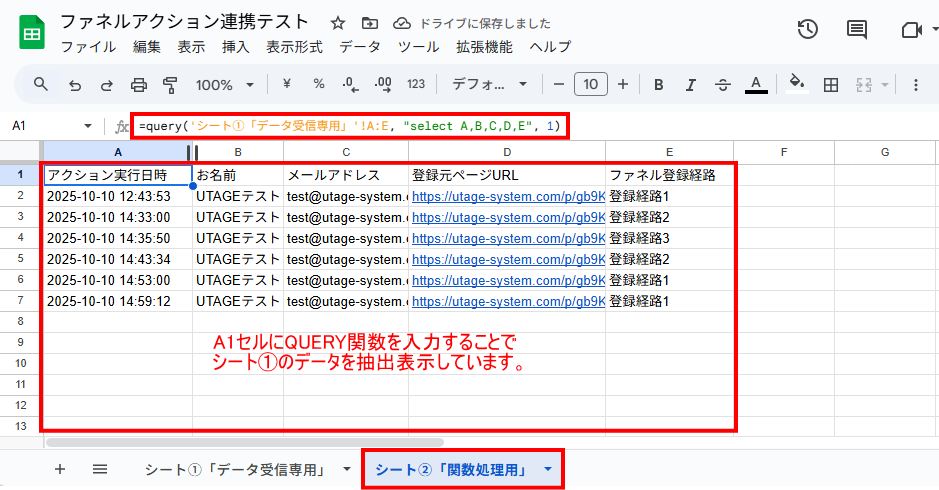Select the paint format tool
939x490 pixels.
click(169, 85)
